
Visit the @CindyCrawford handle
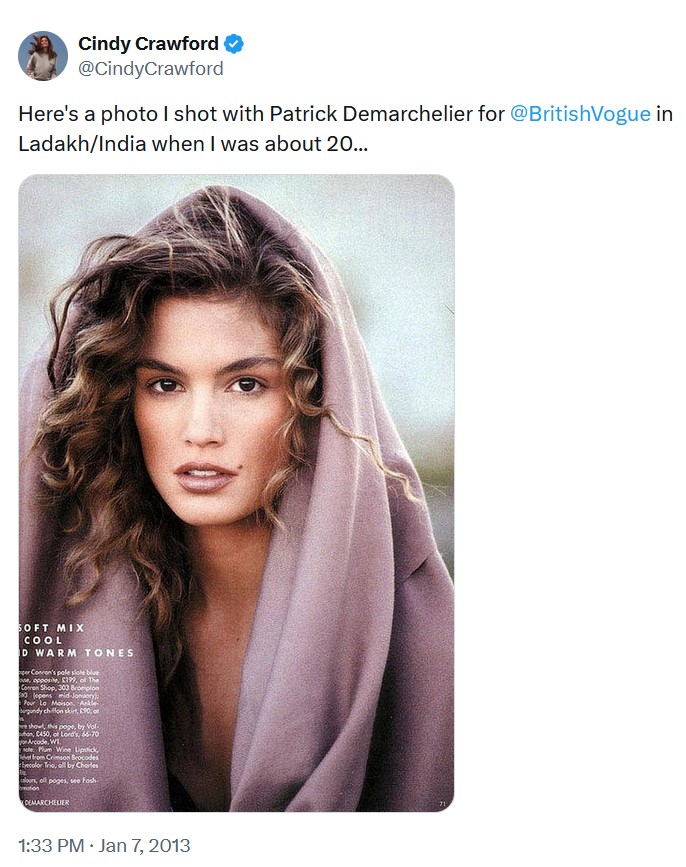[150, 69]
